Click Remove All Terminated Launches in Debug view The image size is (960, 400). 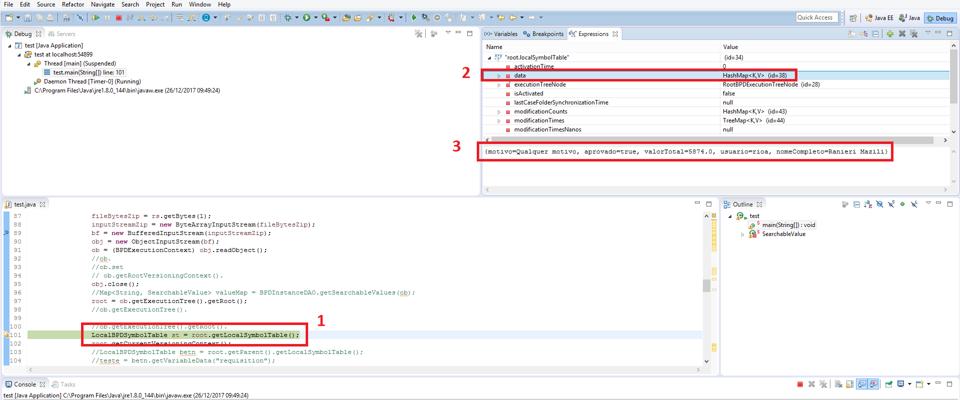(419, 34)
